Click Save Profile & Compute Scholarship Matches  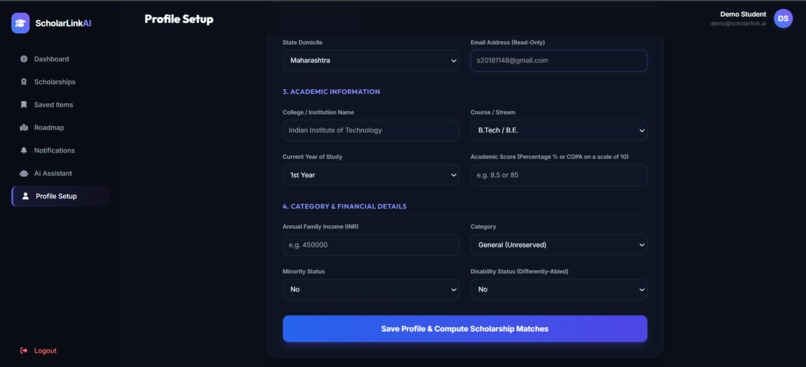pyautogui.click(x=465, y=328)
